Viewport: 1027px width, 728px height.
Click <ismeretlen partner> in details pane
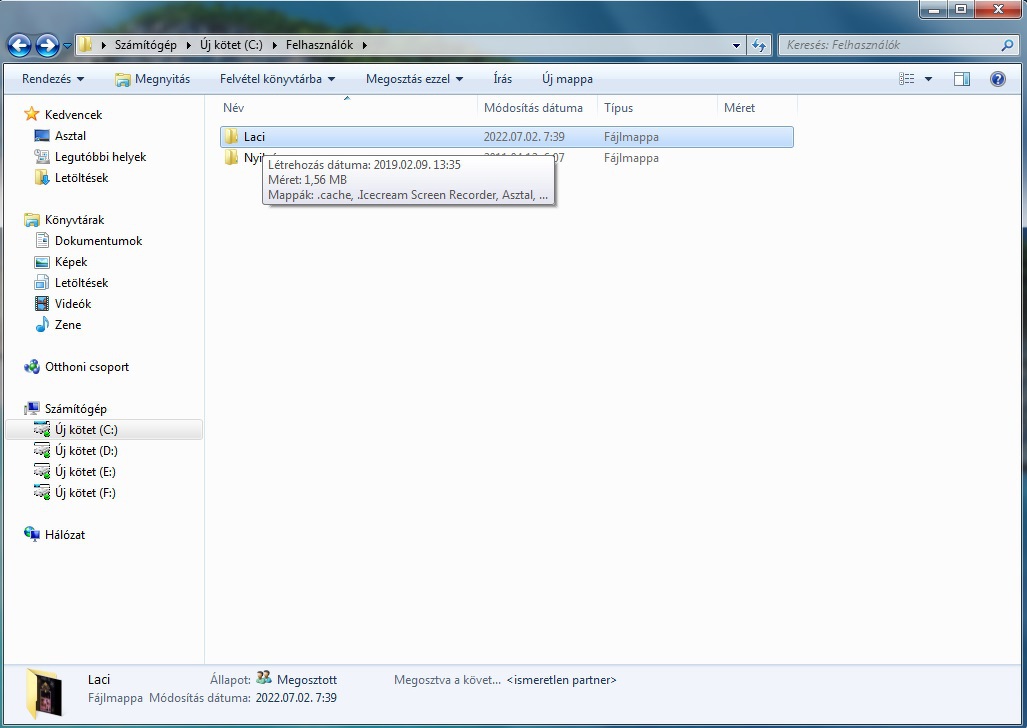pos(561,680)
